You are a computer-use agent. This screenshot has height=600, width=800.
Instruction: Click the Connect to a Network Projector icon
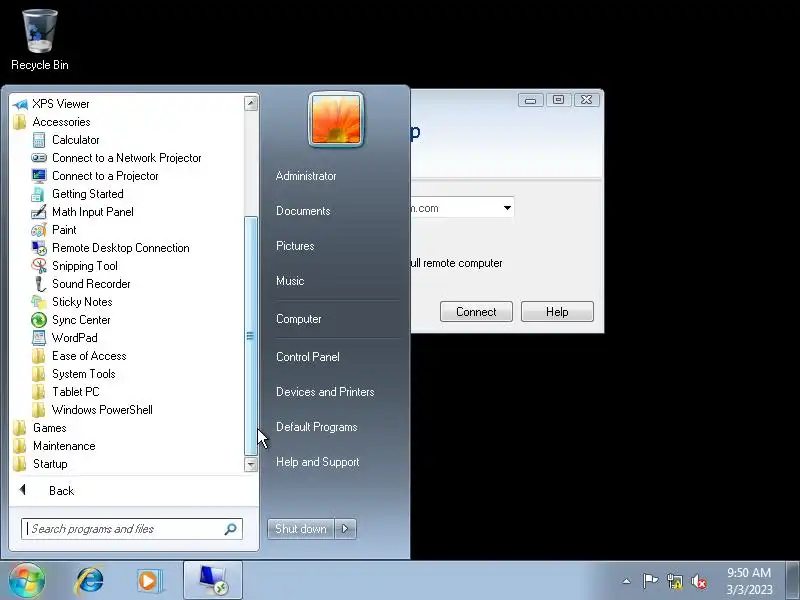point(39,158)
